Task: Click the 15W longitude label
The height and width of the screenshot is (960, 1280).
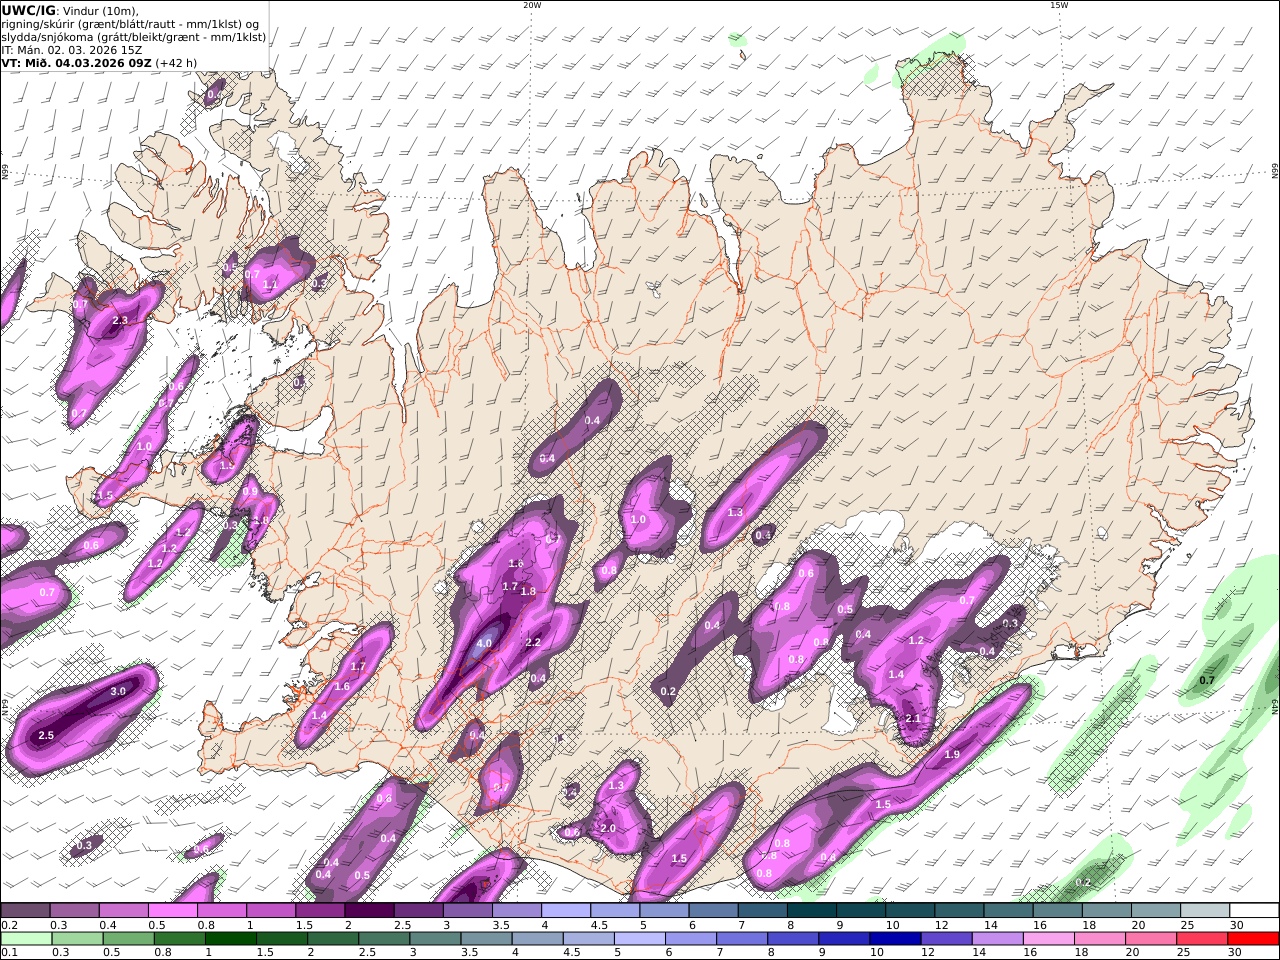Action: tap(1059, 5)
